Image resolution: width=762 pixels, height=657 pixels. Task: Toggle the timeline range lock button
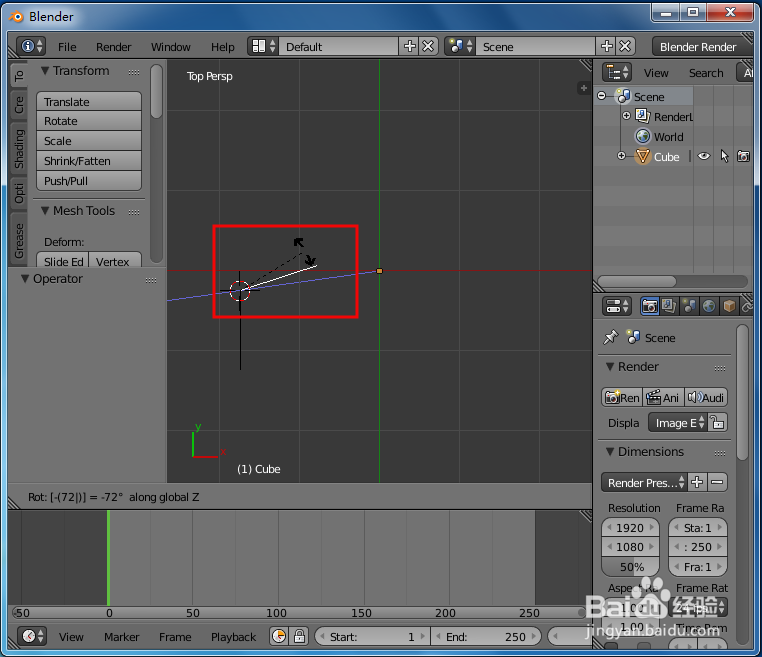[299, 636]
